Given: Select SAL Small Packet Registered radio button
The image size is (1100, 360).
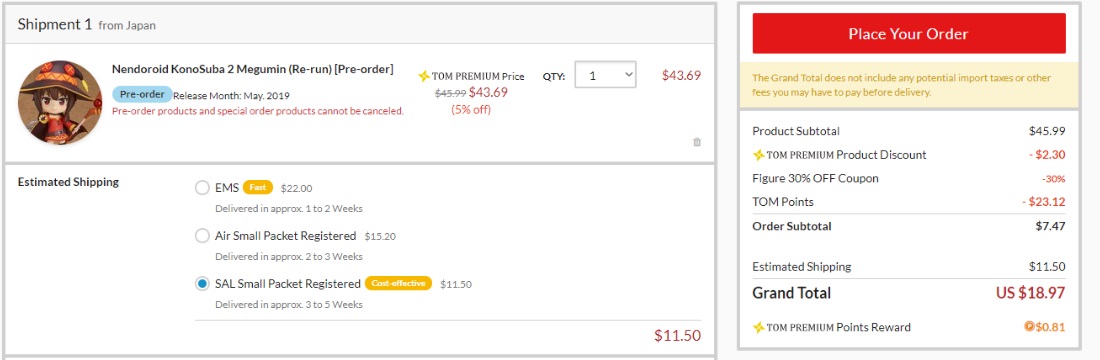Looking at the screenshot, I should [x=202, y=284].
